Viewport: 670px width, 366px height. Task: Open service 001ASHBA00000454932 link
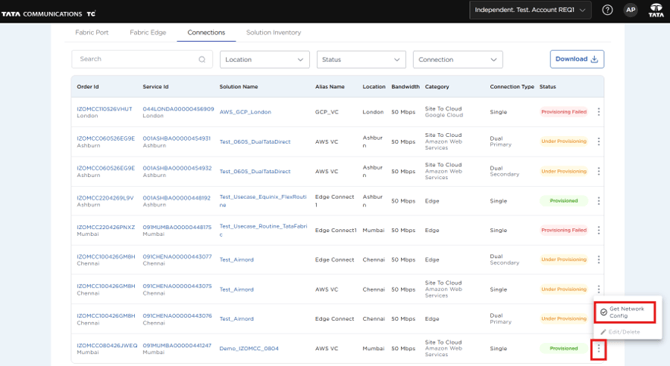point(177,168)
